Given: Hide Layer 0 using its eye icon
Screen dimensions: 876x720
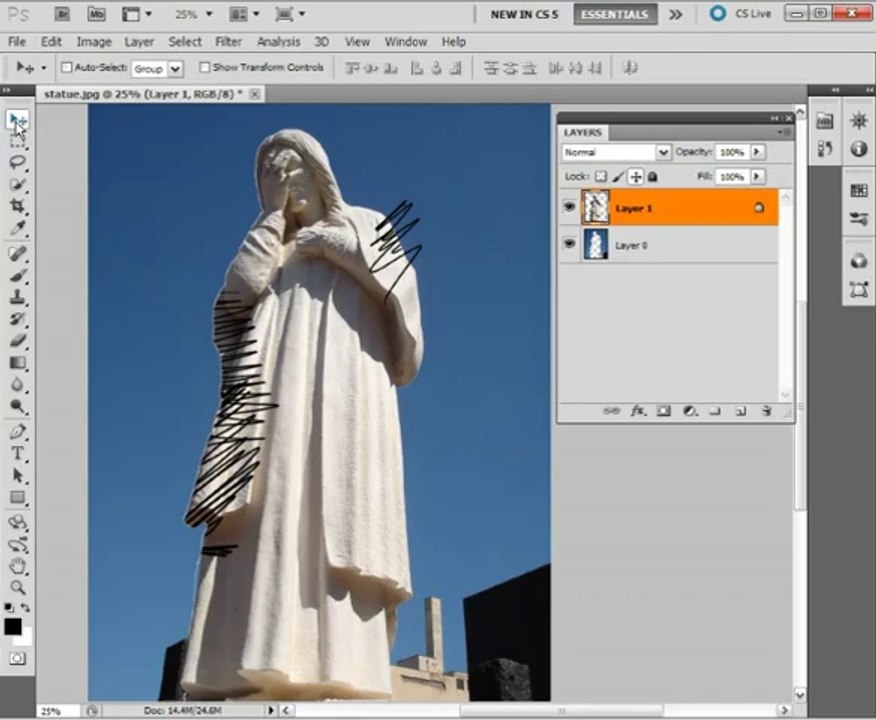Looking at the screenshot, I should [x=570, y=245].
